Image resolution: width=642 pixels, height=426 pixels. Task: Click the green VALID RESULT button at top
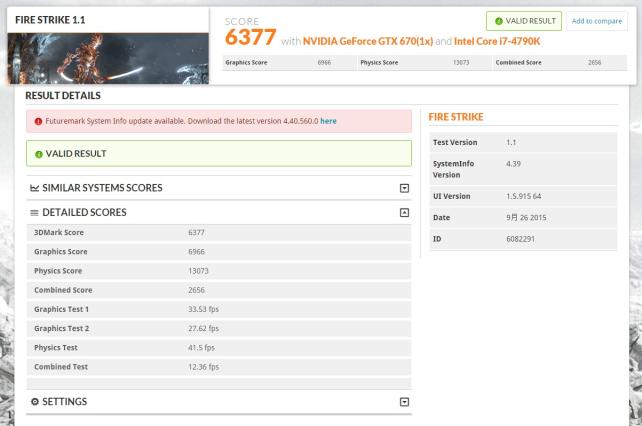[x=524, y=21]
